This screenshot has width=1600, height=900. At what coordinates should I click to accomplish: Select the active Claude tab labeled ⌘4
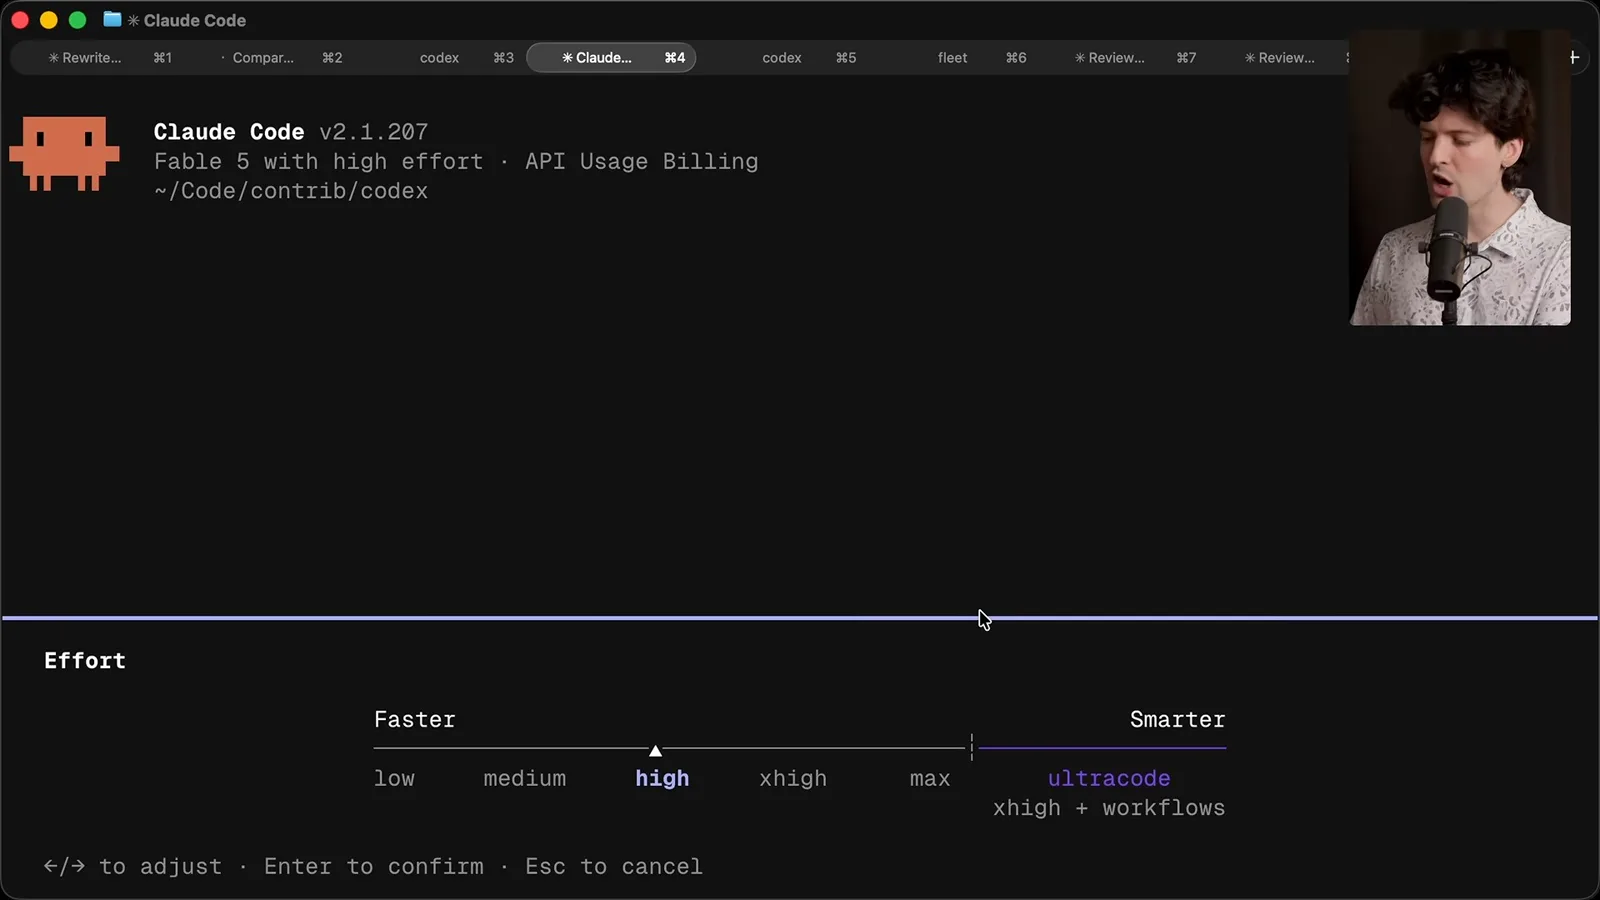(611, 58)
